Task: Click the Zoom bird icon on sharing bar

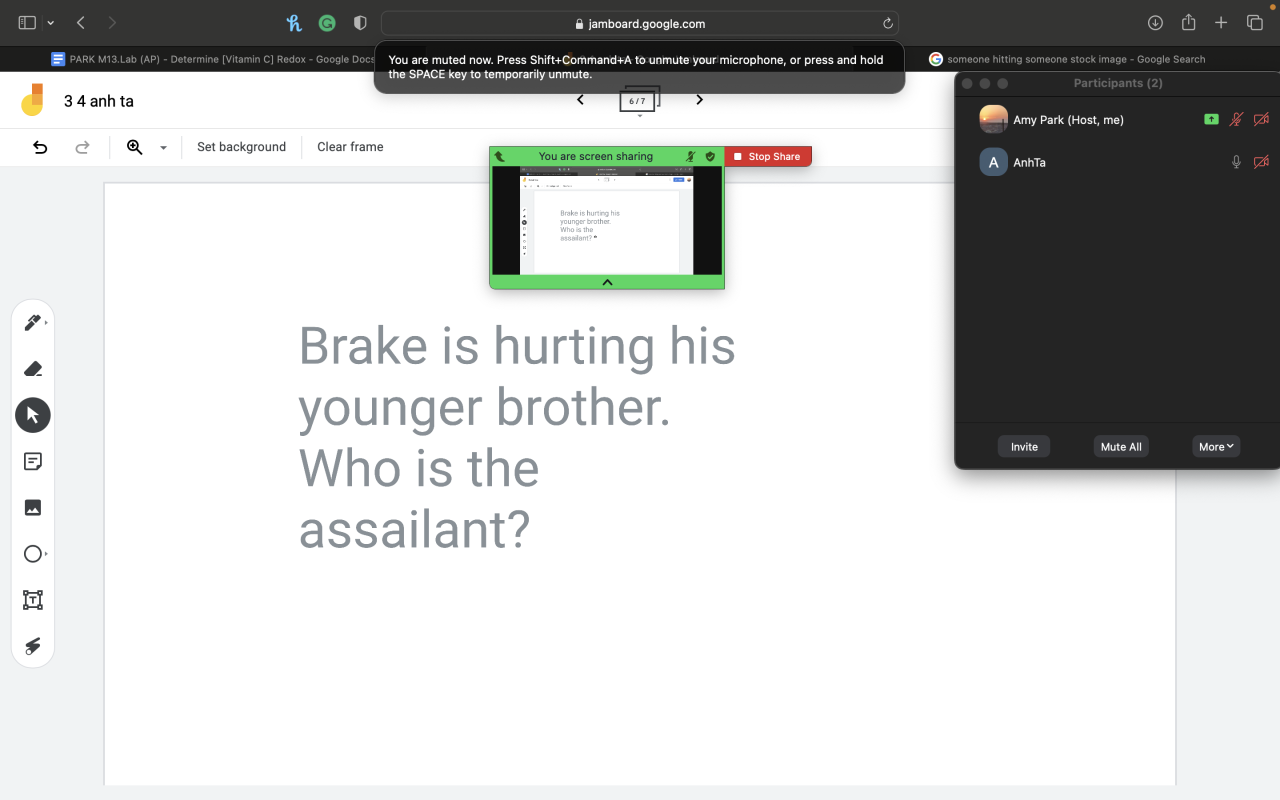Action: point(500,157)
